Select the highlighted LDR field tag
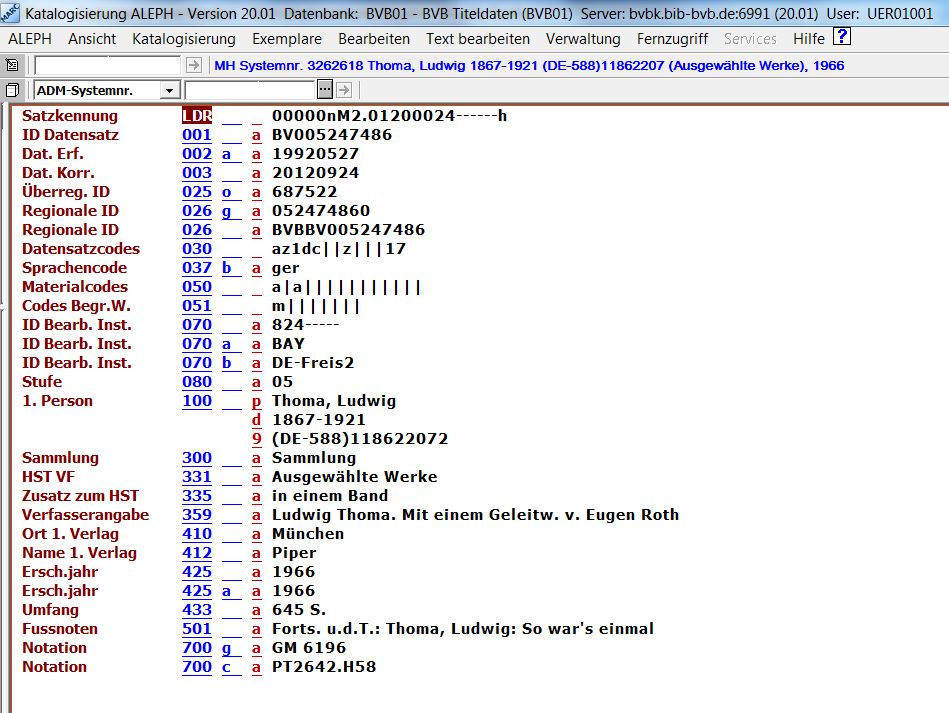The width and height of the screenshot is (949, 713). pyautogui.click(x=197, y=116)
